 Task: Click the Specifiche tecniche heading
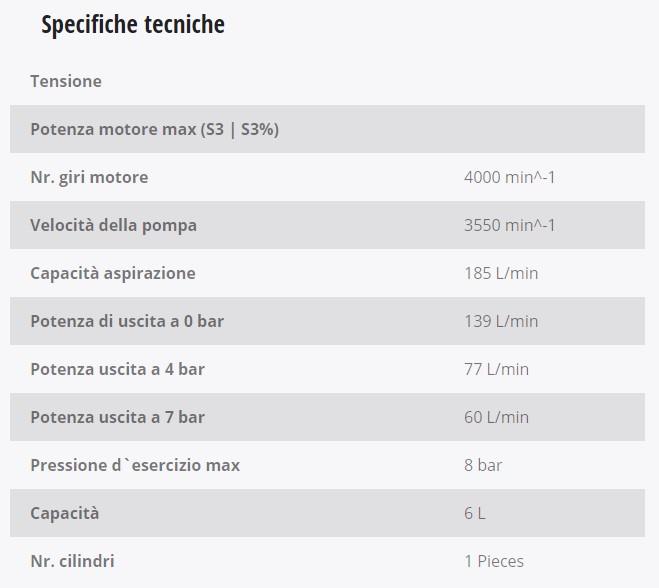coord(133,25)
